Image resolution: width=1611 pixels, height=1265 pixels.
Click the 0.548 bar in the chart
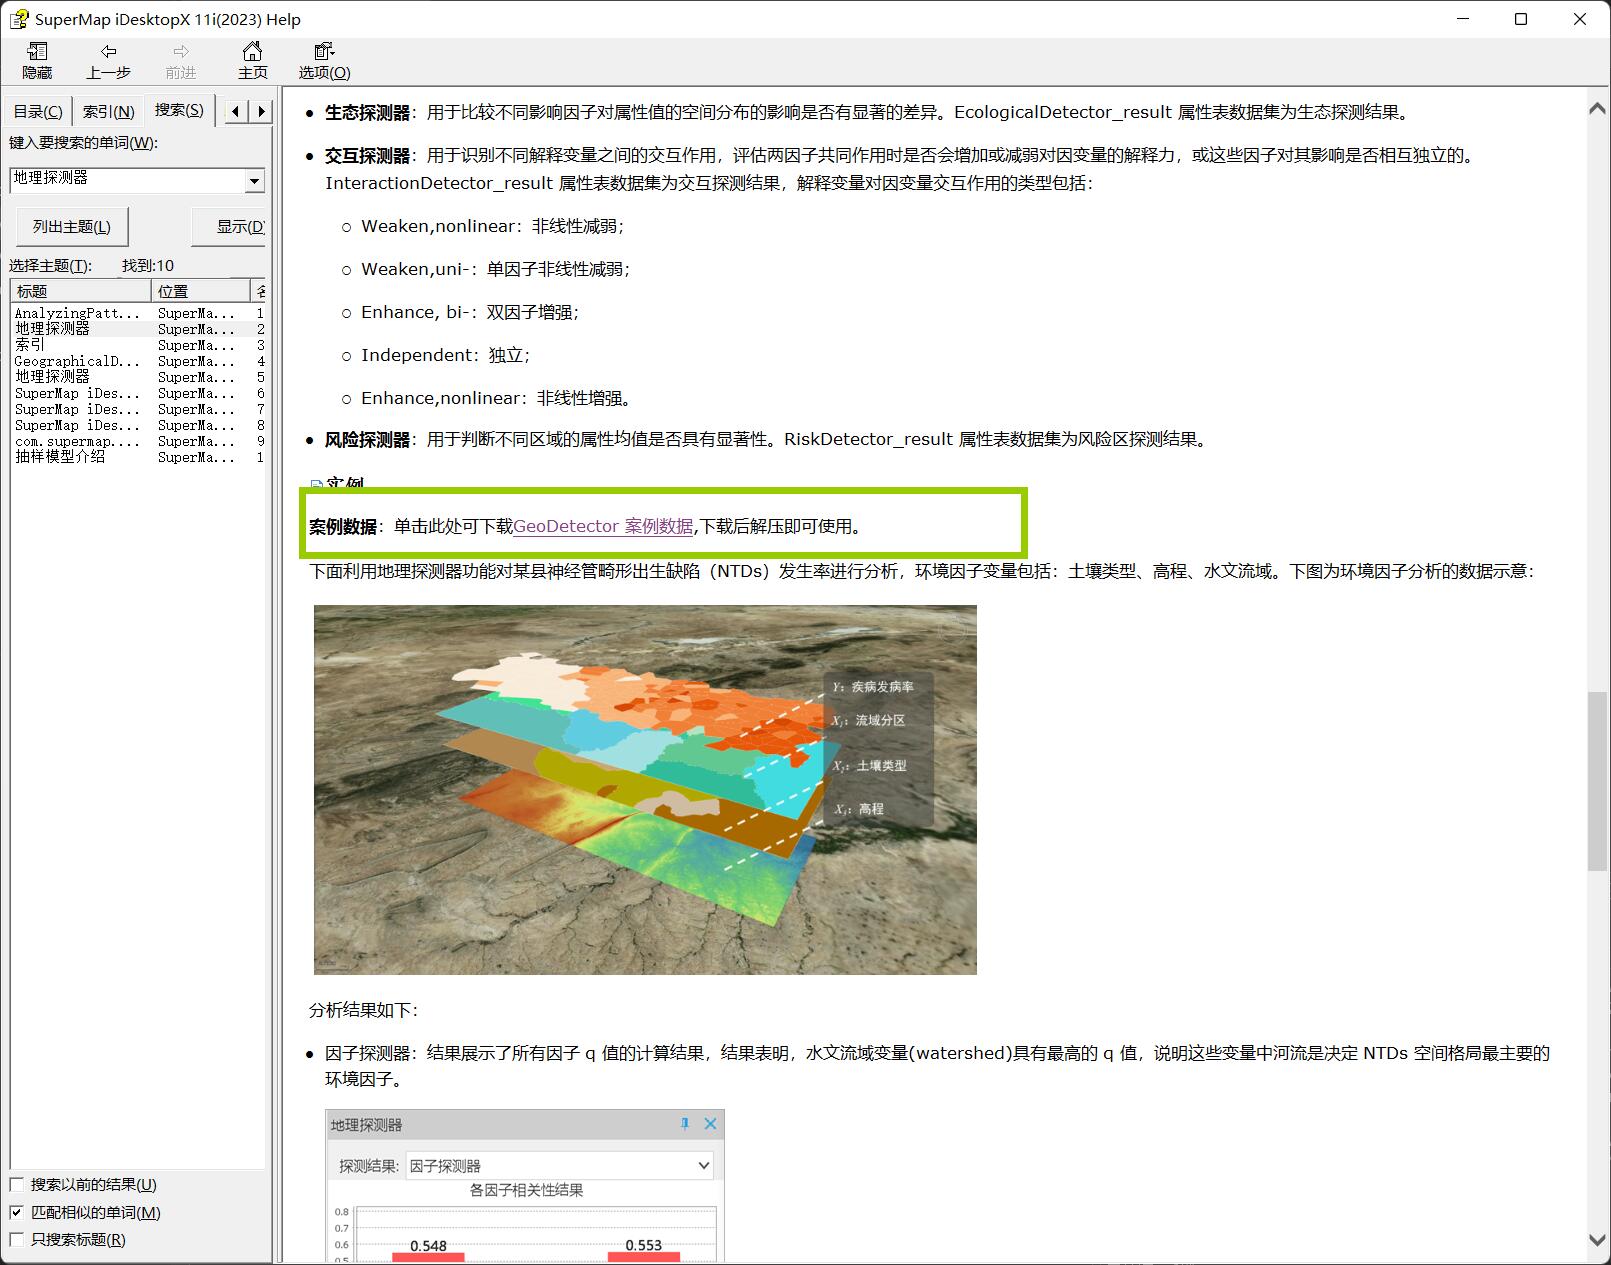(x=428, y=1257)
